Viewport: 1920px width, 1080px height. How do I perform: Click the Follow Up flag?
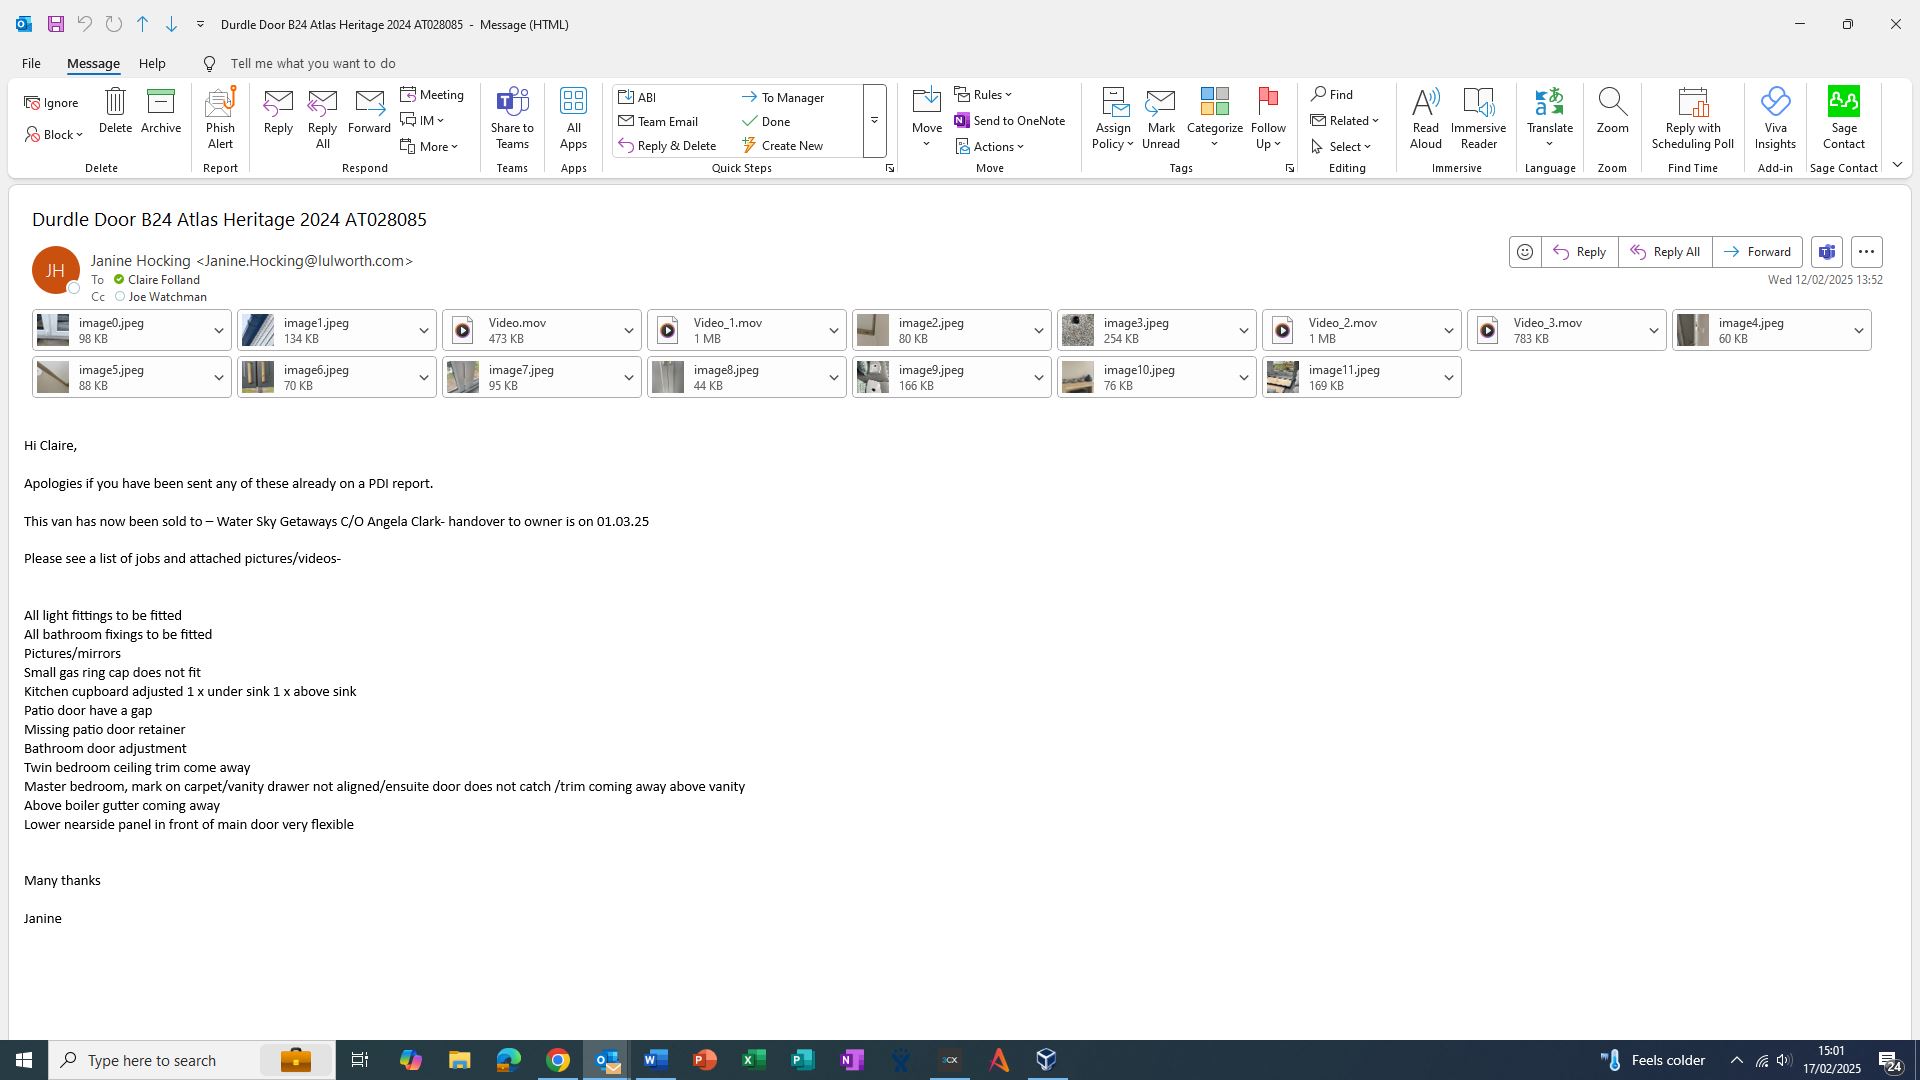tap(1268, 118)
